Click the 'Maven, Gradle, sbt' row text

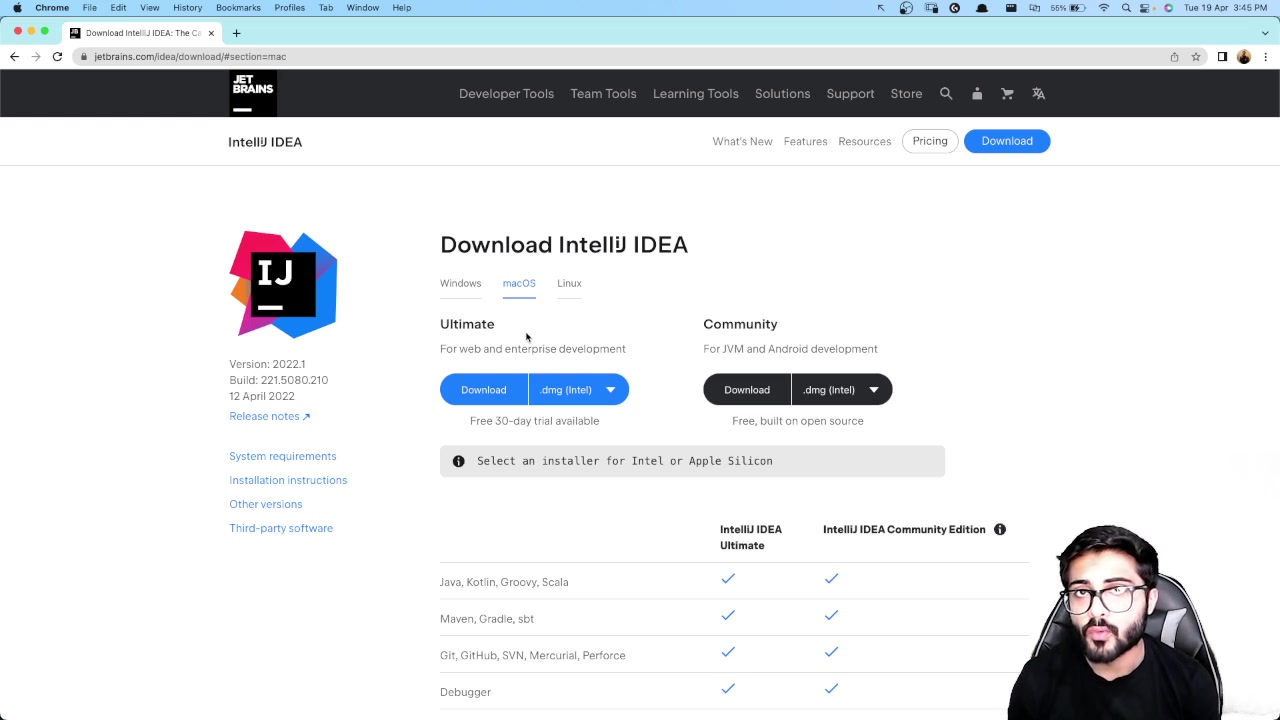[x=487, y=619]
